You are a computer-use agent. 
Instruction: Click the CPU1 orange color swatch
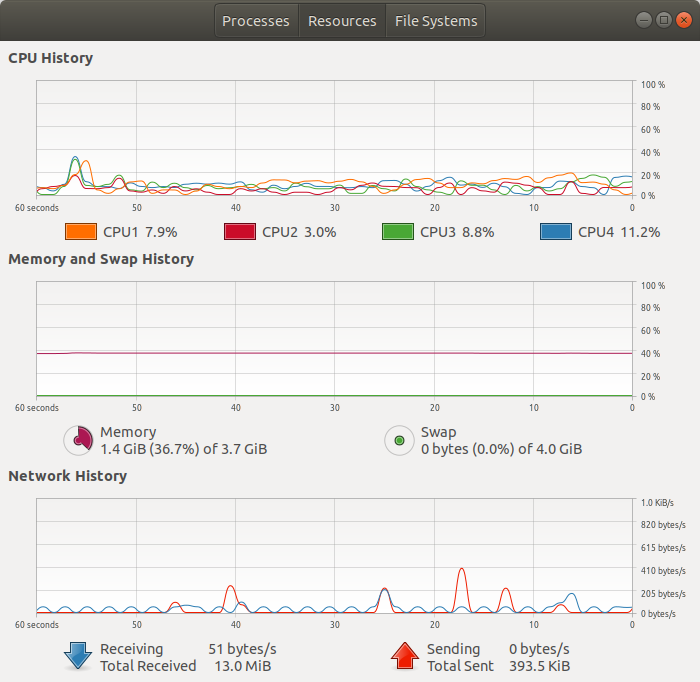81,232
